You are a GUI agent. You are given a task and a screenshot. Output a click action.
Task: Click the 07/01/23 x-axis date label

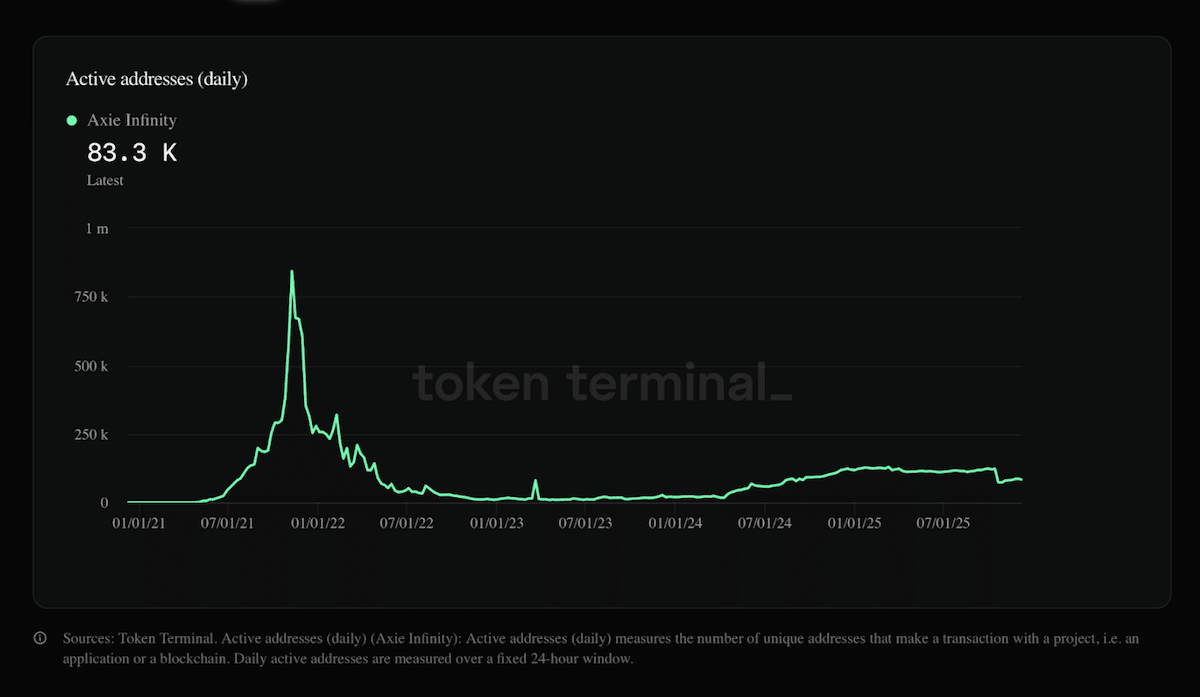(x=586, y=523)
